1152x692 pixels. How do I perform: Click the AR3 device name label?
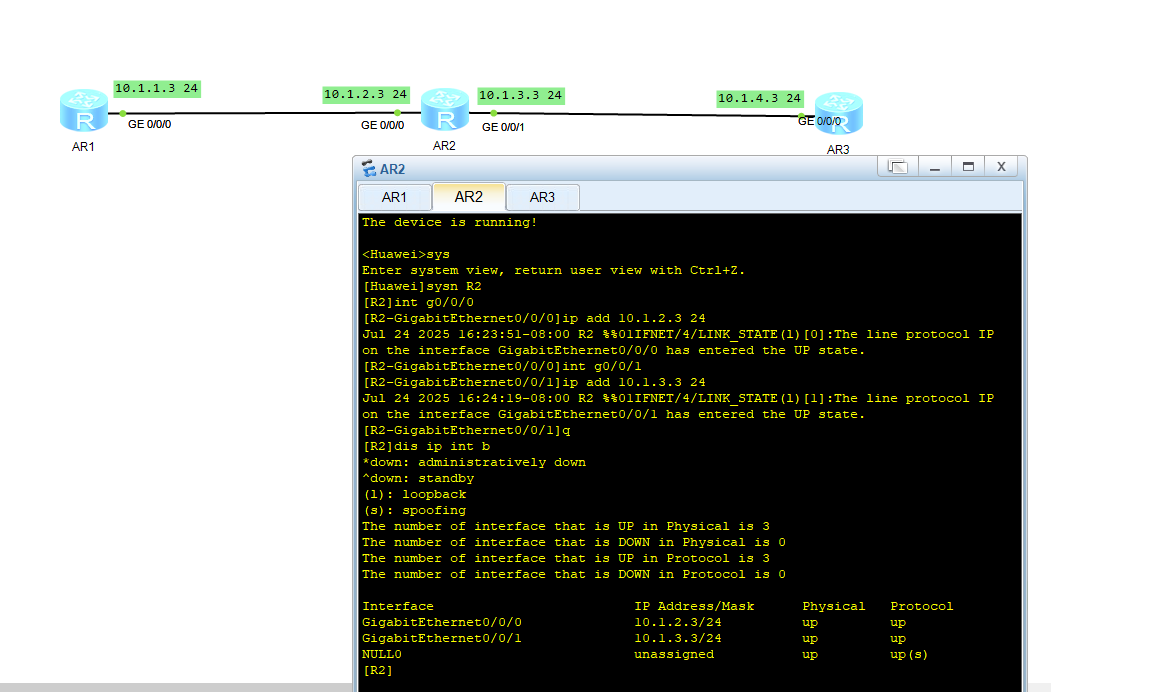click(x=838, y=150)
